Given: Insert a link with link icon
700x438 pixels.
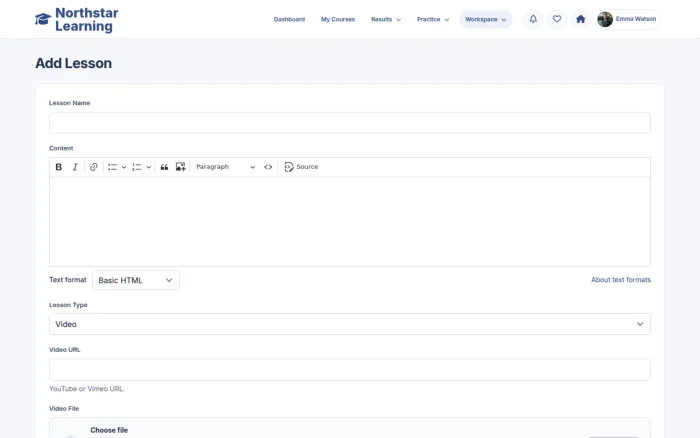Looking at the screenshot, I should pos(93,167).
